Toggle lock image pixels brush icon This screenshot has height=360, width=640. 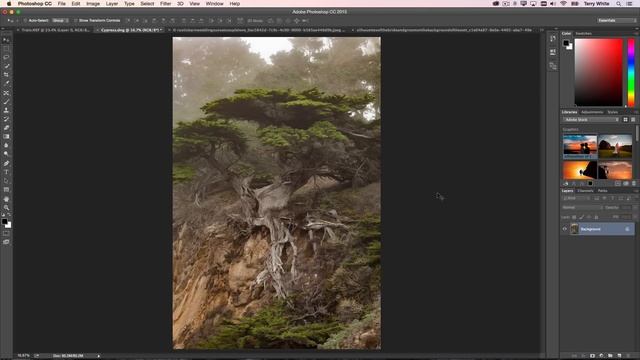(x=581, y=217)
